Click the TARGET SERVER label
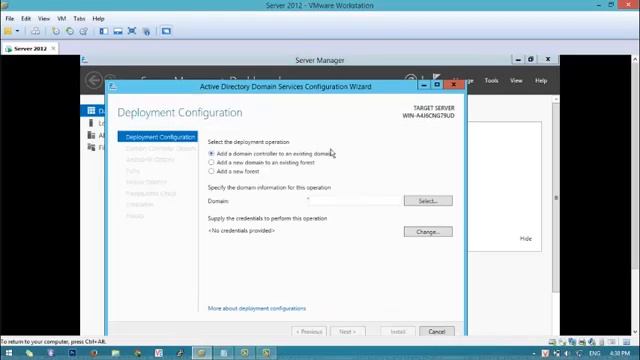The height and width of the screenshot is (360, 640). tap(434, 108)
